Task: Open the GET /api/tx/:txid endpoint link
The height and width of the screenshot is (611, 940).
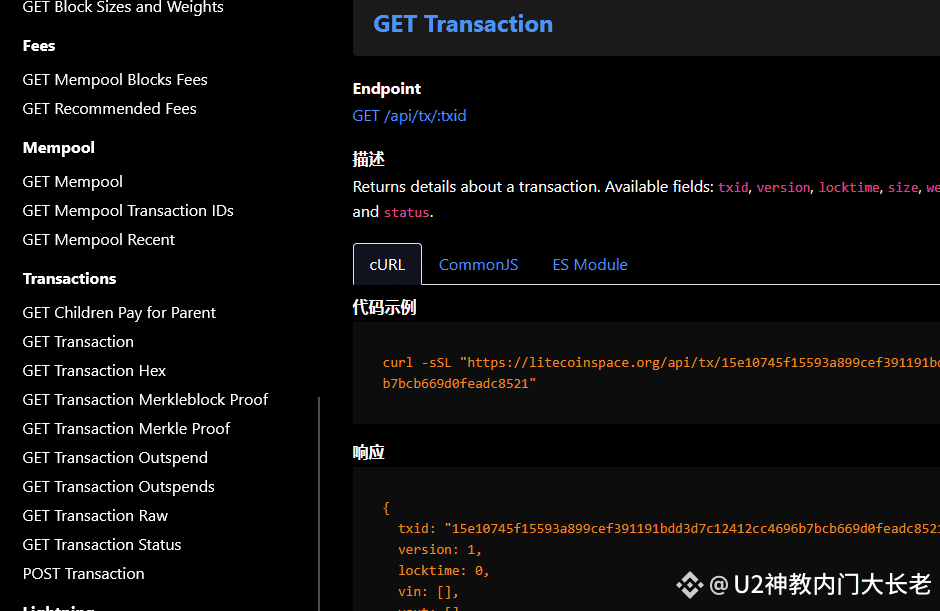Action: point(409,116)
